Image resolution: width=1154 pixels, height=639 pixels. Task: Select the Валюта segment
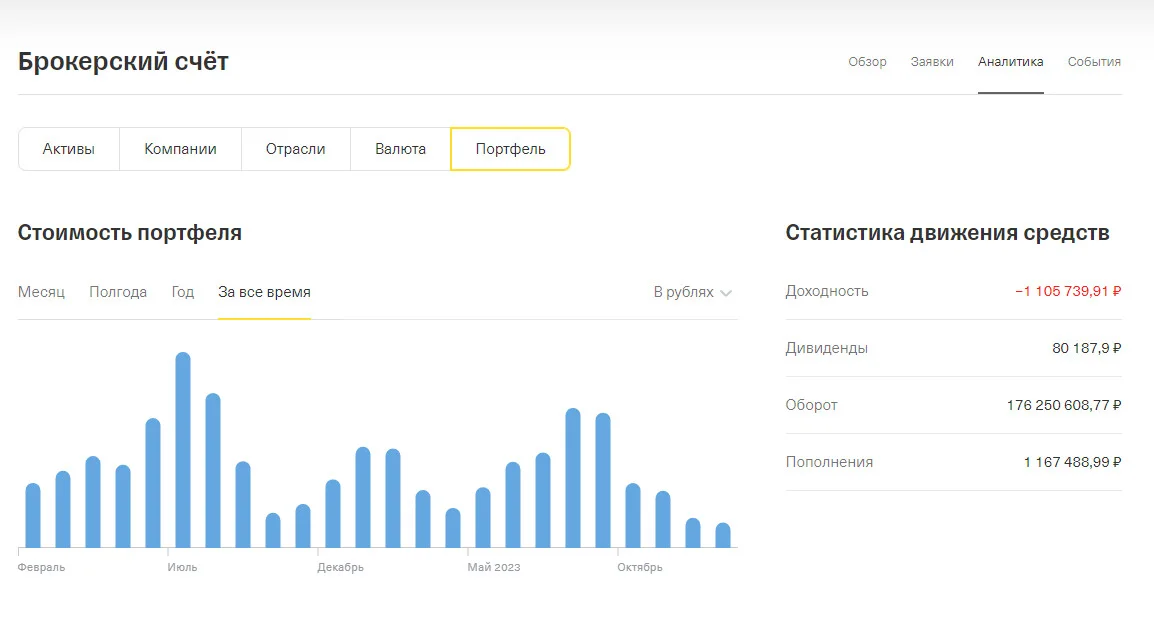400,149
